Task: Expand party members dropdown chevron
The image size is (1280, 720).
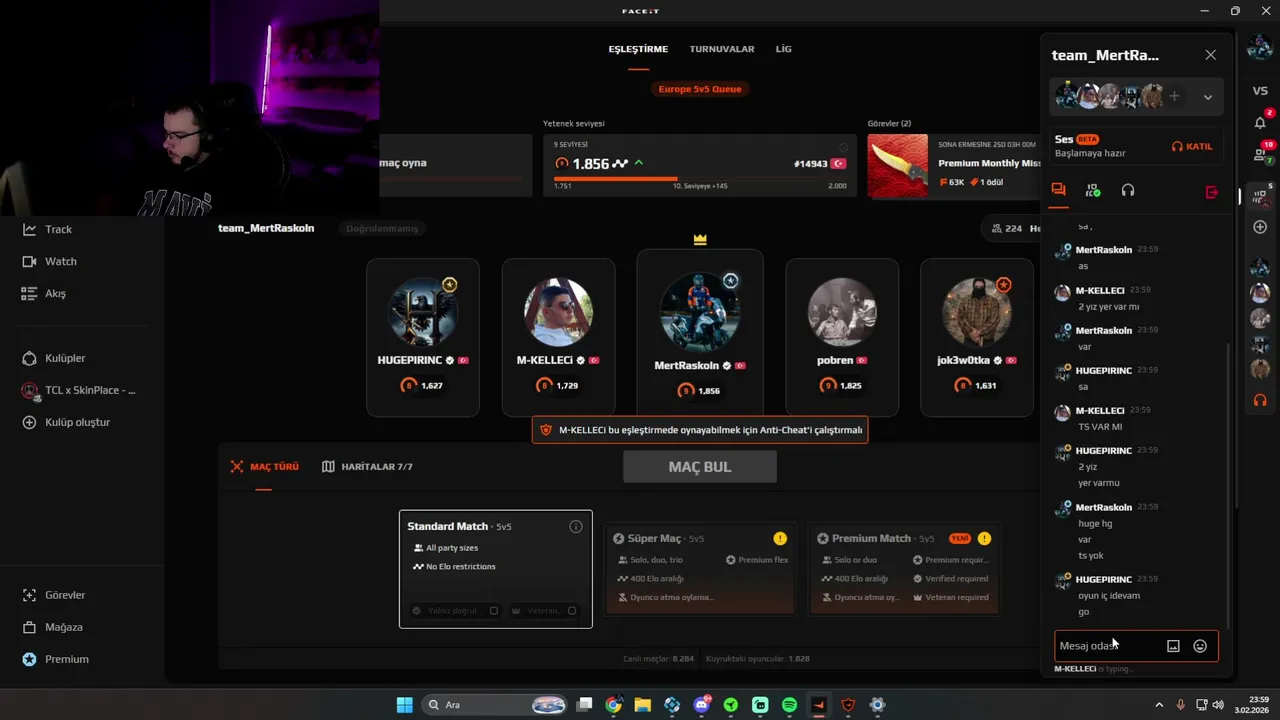Action: pyautogui.click(x=1208, y=97)
